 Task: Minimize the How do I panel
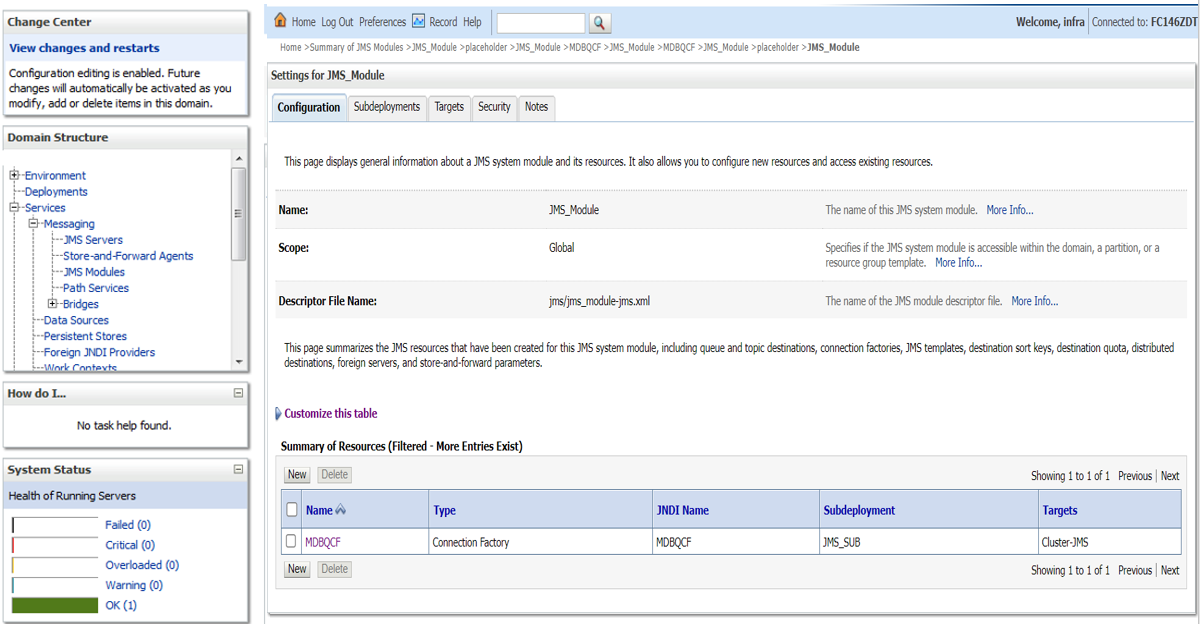click(x=238, y=393)
